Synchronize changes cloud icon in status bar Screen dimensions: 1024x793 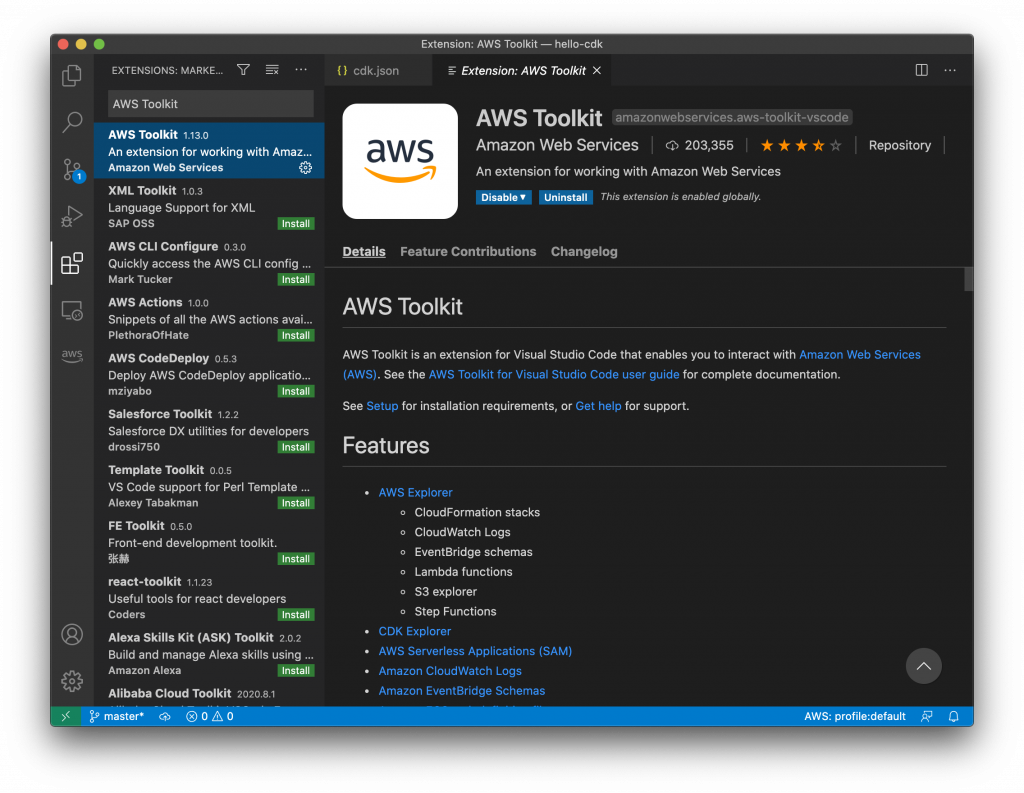[165, 716]
